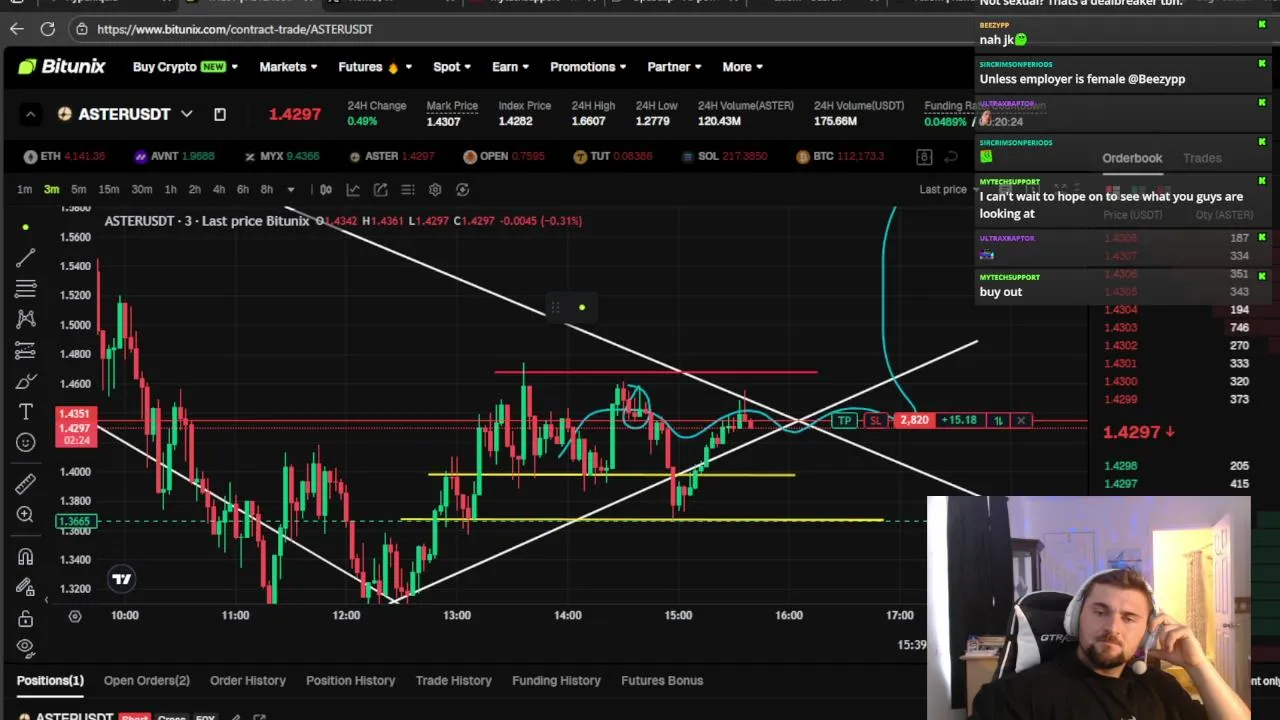Toggle lock all drawings
The height and width of the screenshot is (720, 1280).
tap(26, 619)
